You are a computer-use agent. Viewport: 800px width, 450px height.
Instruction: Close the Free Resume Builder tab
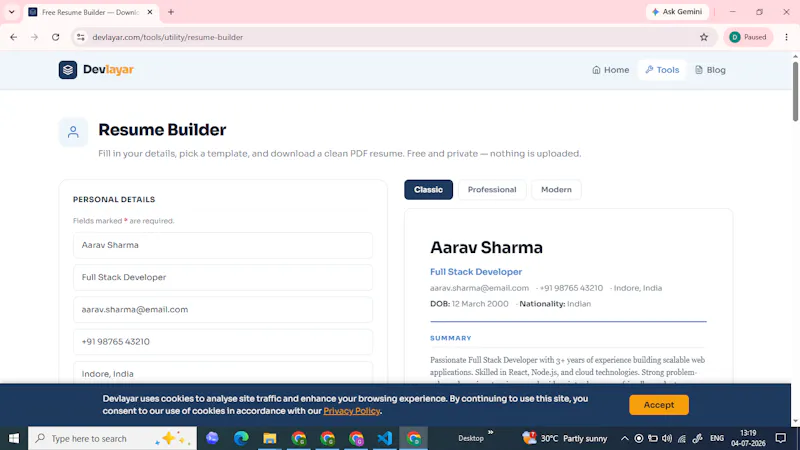150,12
